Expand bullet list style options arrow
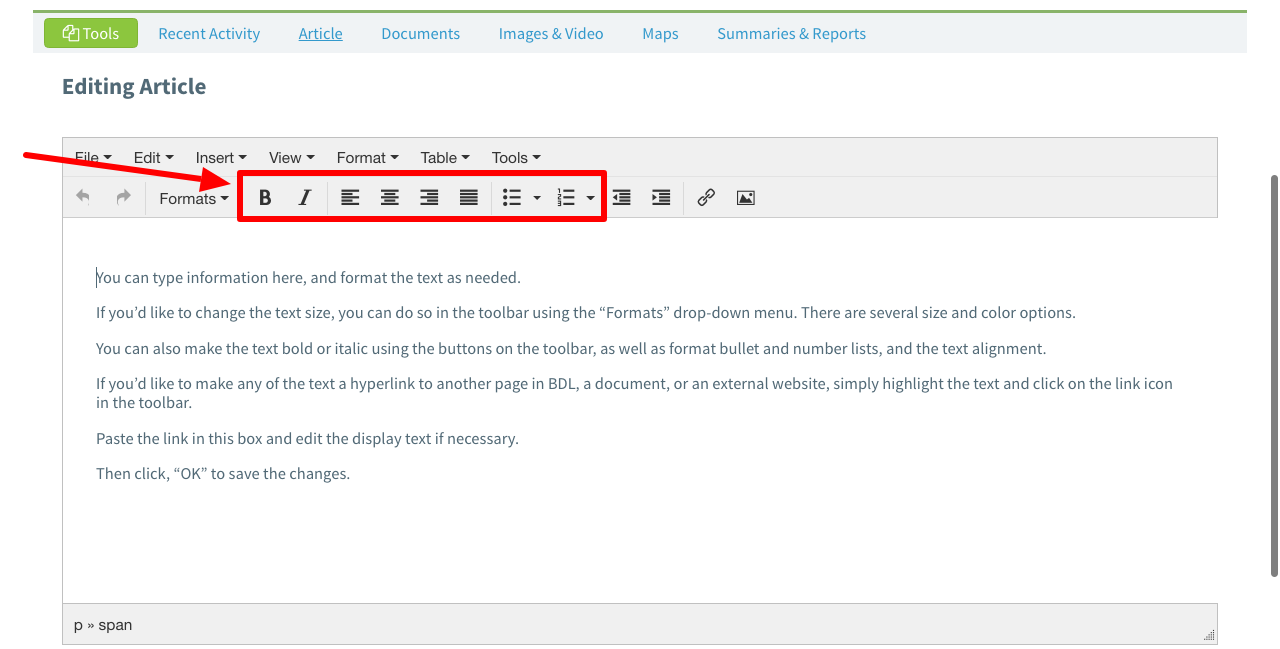 (537, 198)
